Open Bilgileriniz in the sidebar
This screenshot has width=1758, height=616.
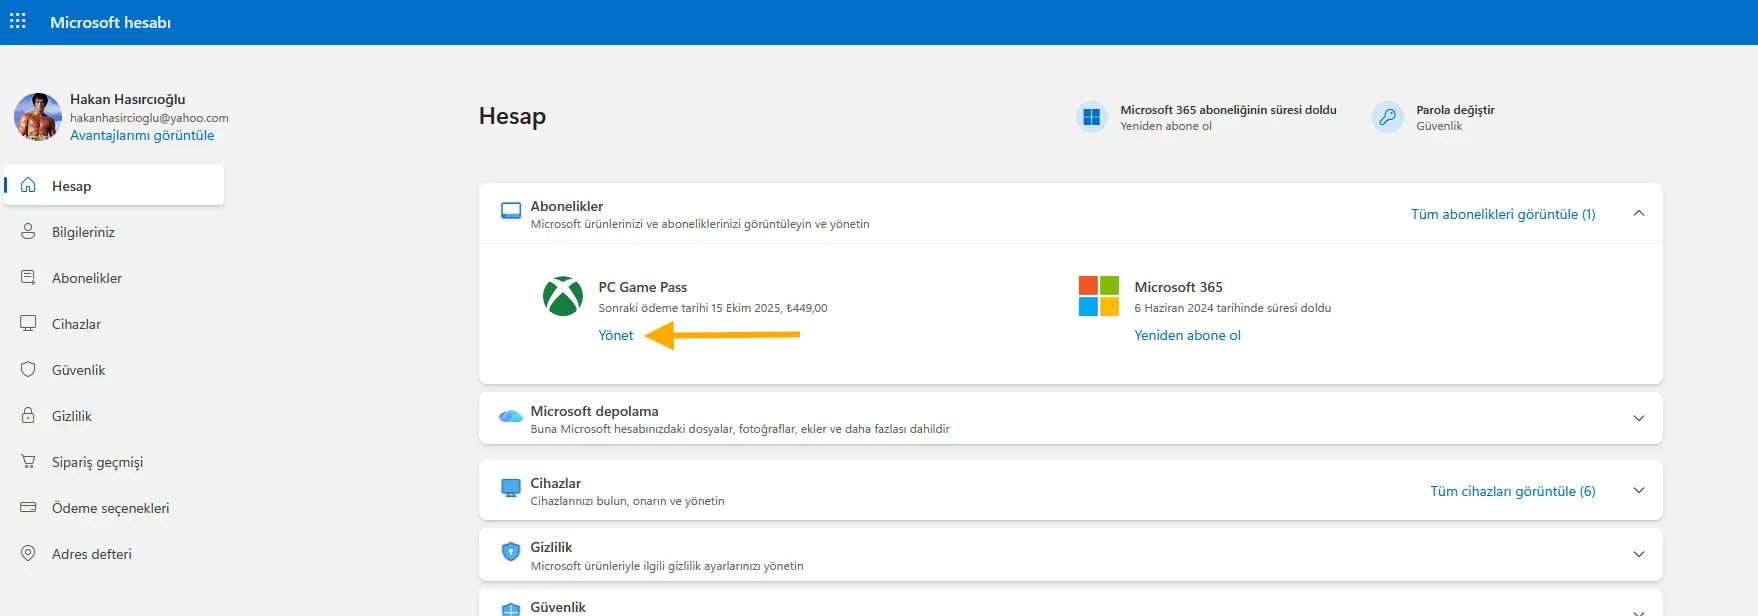tap(83, 232)
